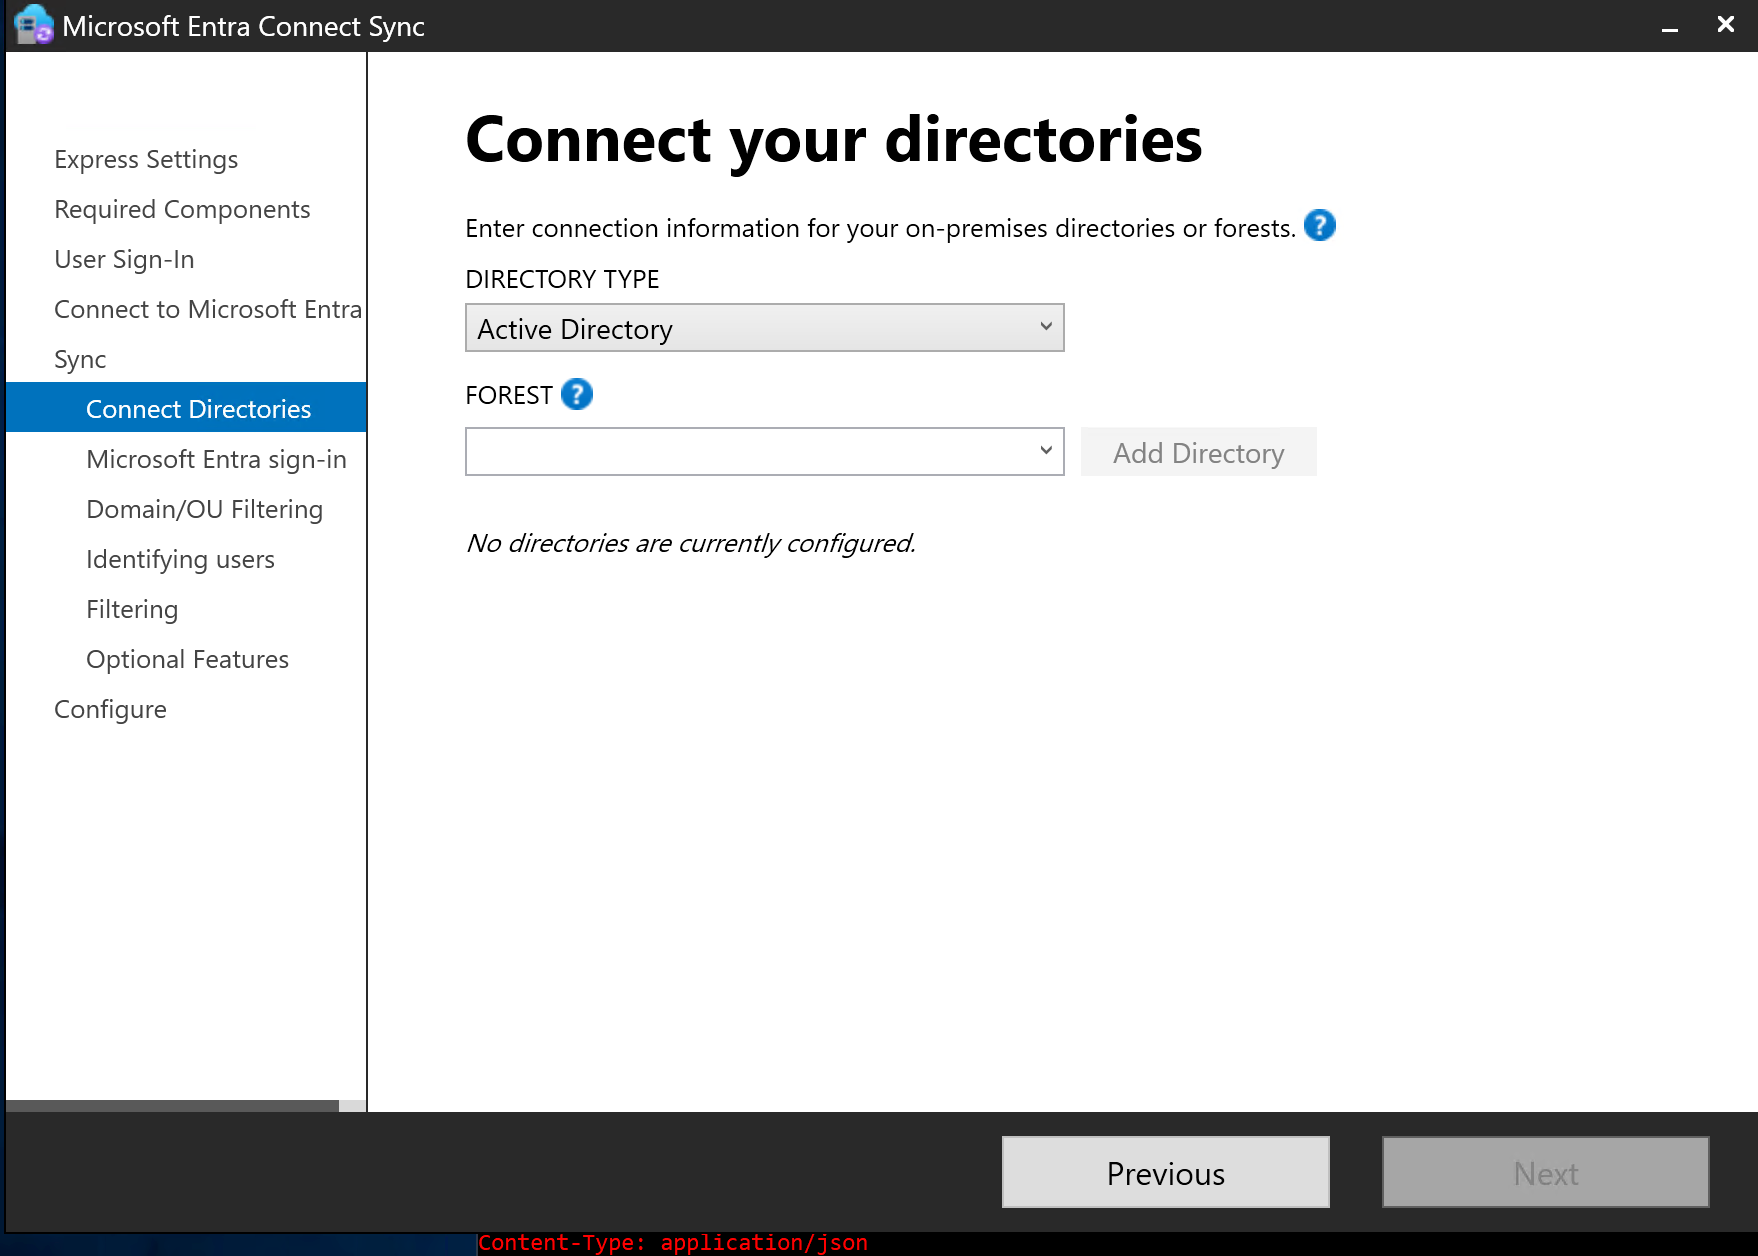Screen dimensions: 1758x1256
Task: Open the FOREST combo box
Action: coord(764,452)
